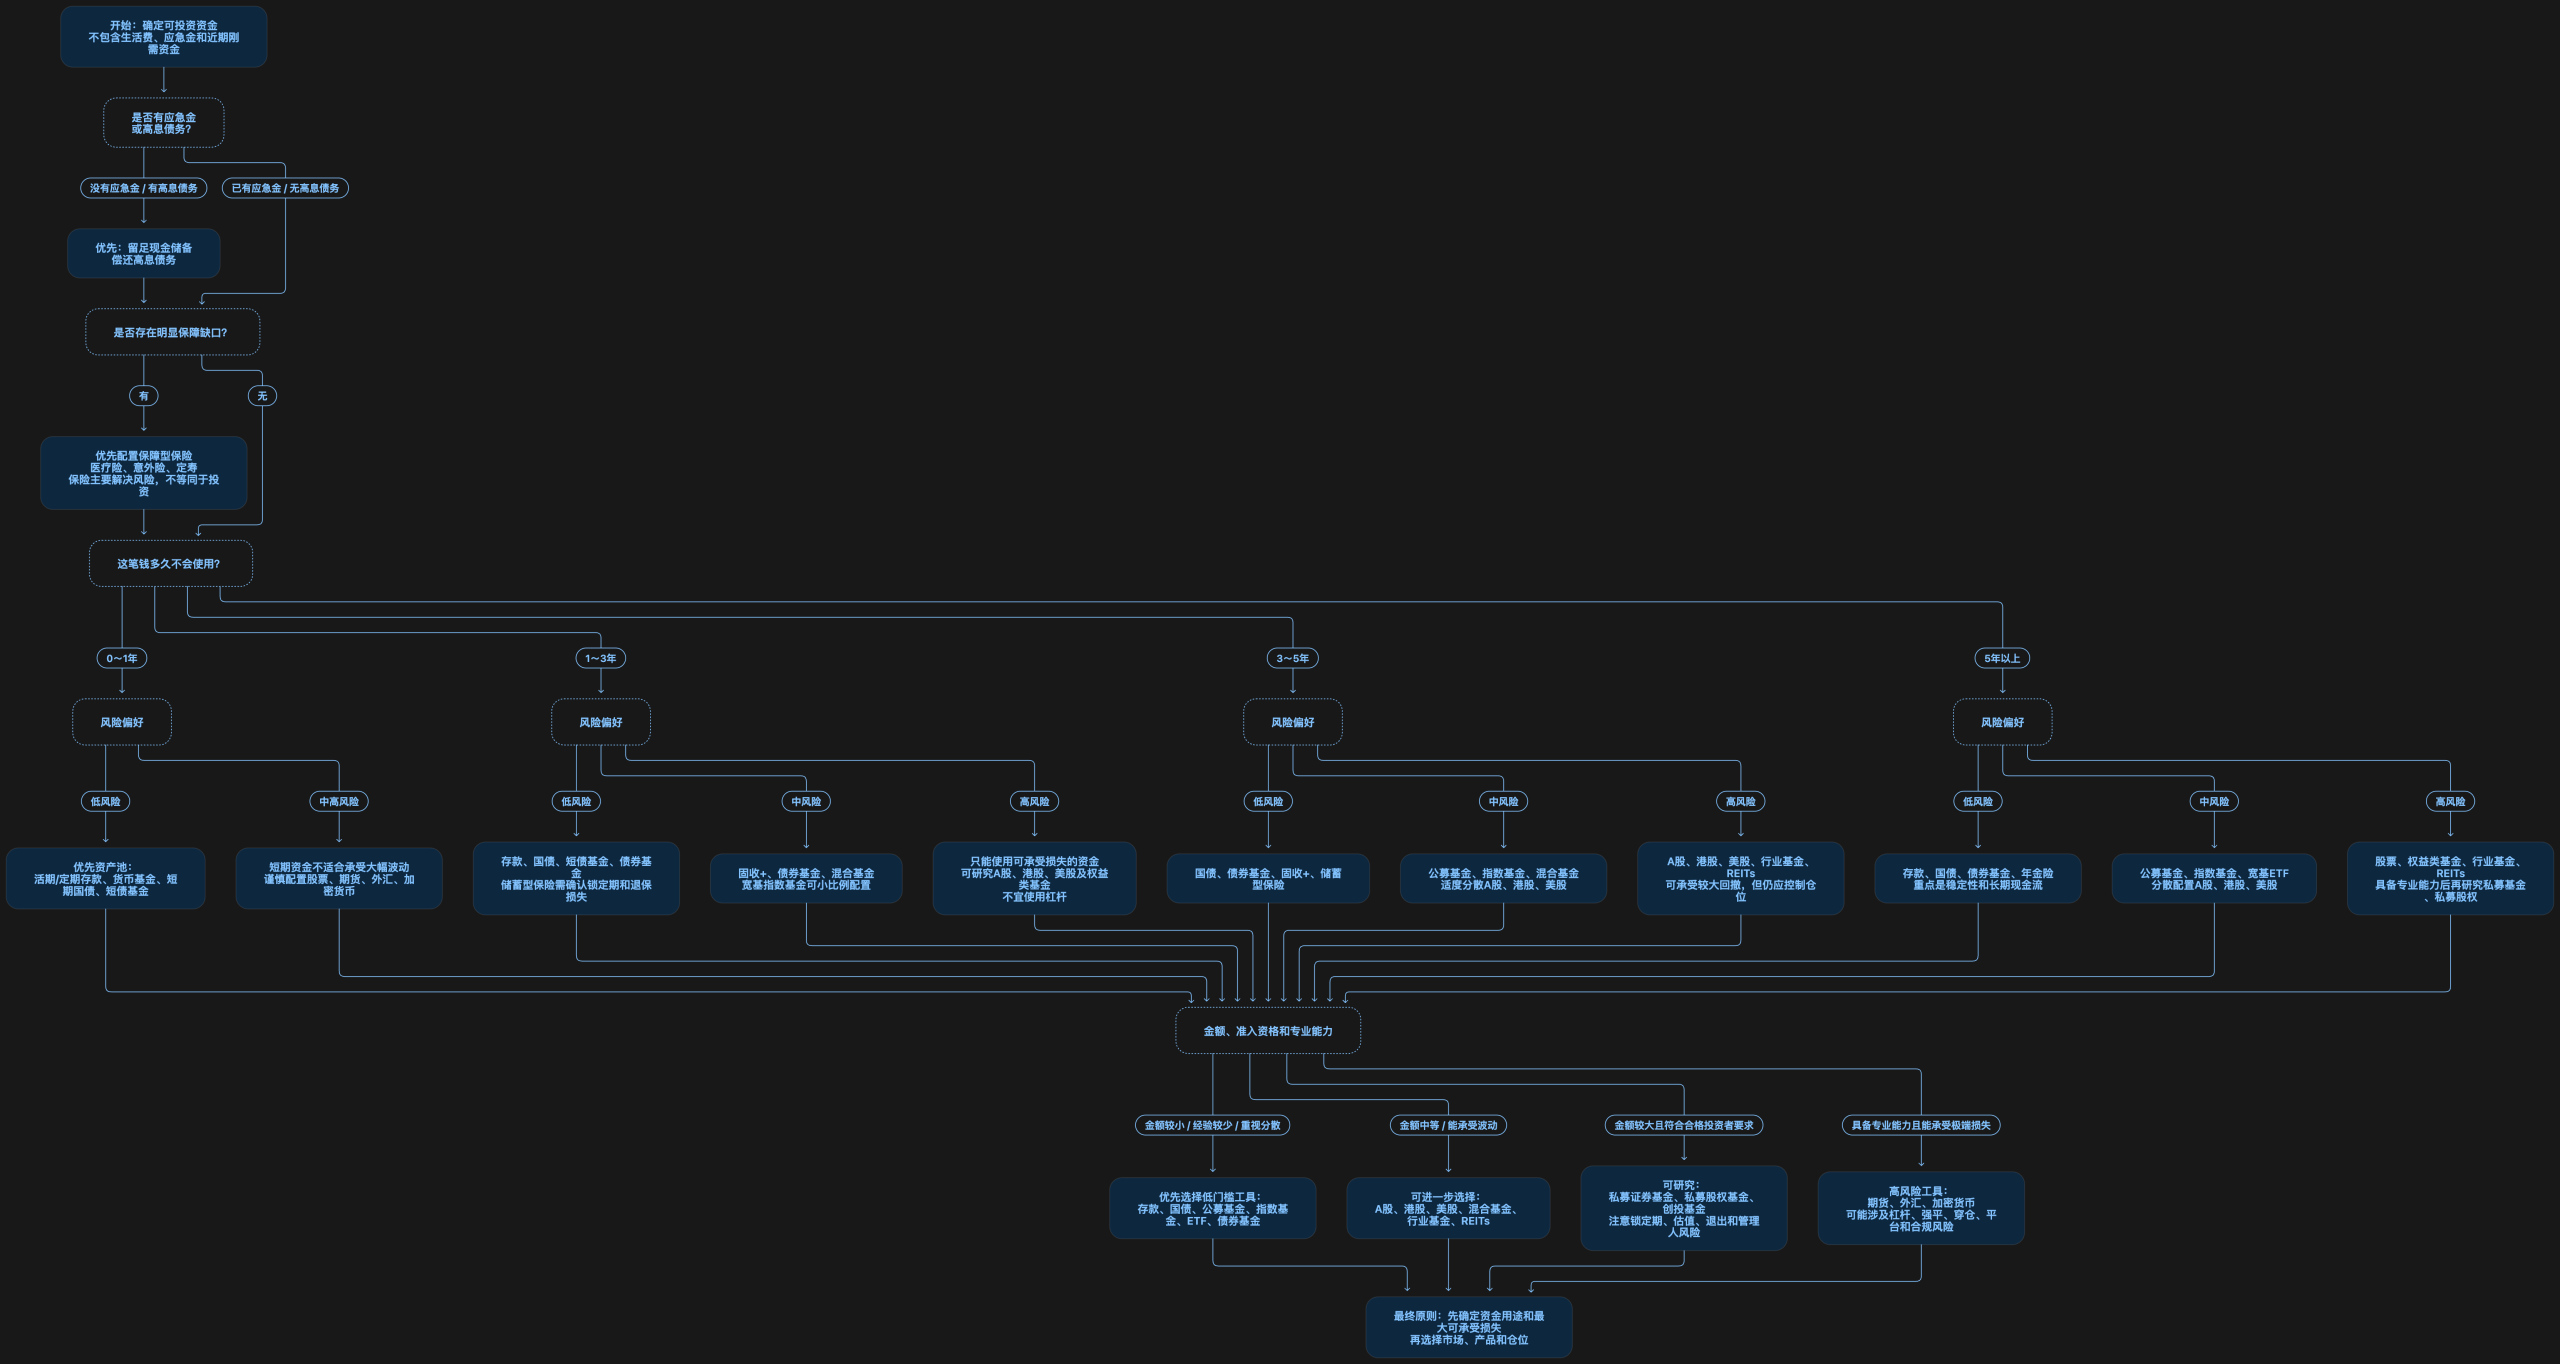Viewport: 2560px width, 1364px height.
Task: Select the node 优先选择低门槛工具
Action: (x=1212, y=1208)
